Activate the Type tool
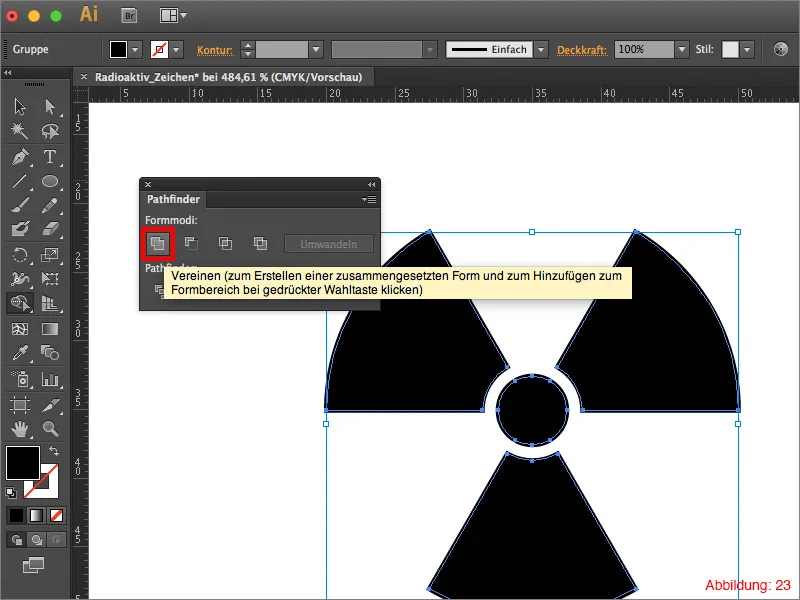800x600 pixels. [50, 157]
